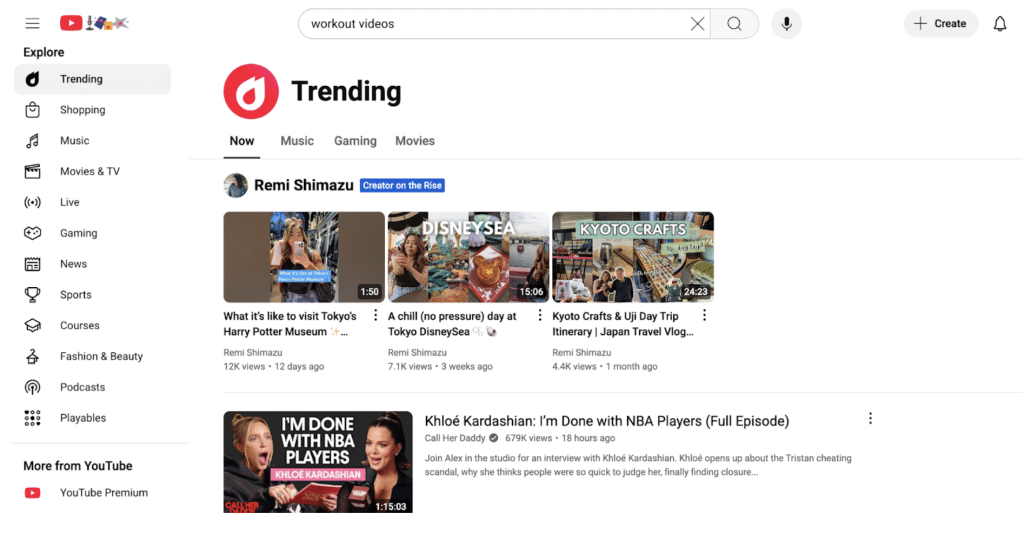Open the Create button
Screen dimensions: 1024x534
940,24
